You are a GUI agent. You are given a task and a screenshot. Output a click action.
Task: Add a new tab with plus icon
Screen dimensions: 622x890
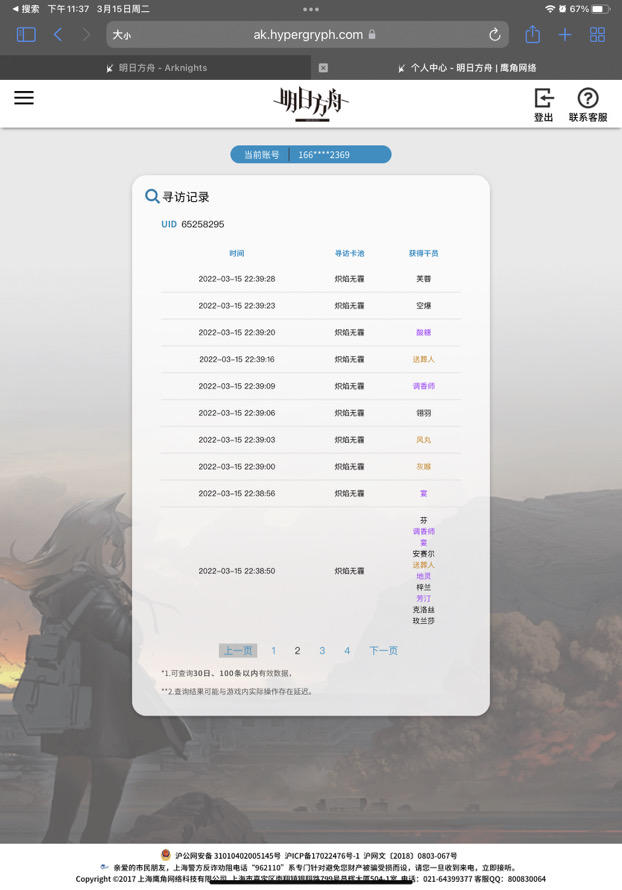pos(565,35)
